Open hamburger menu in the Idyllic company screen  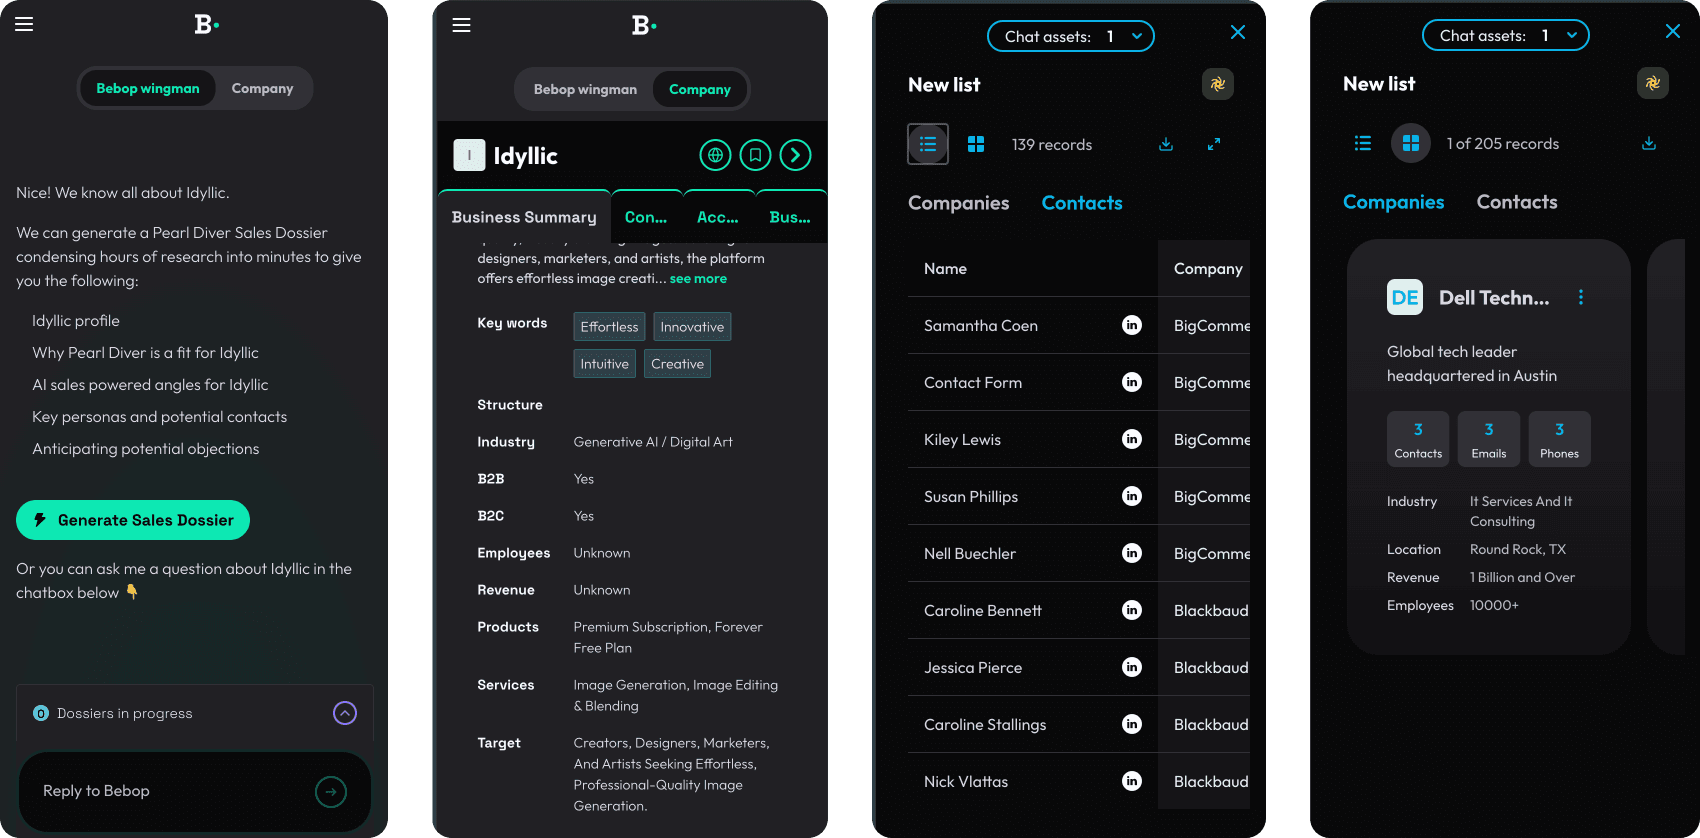coord(461,25)
